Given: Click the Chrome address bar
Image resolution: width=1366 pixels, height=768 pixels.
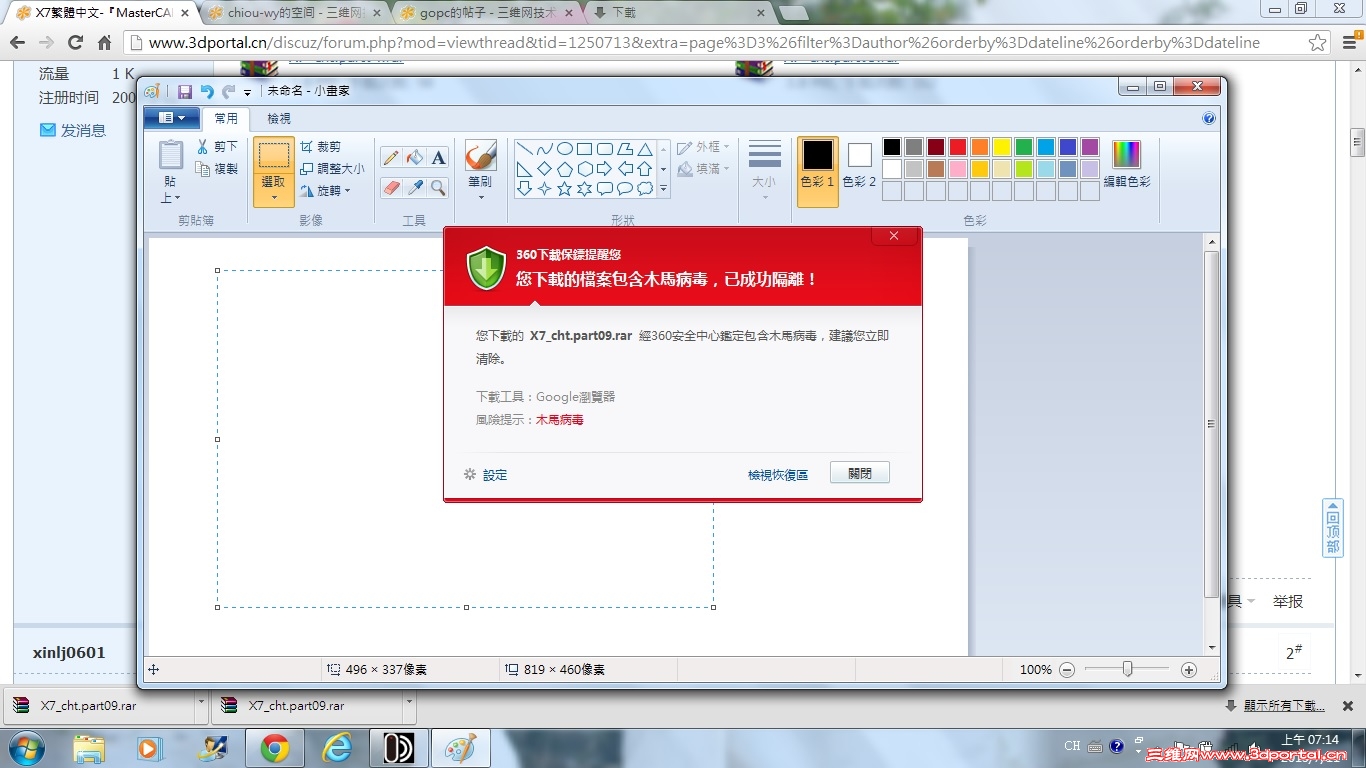Looking at the screenshot, I should (x=714, y=43).
